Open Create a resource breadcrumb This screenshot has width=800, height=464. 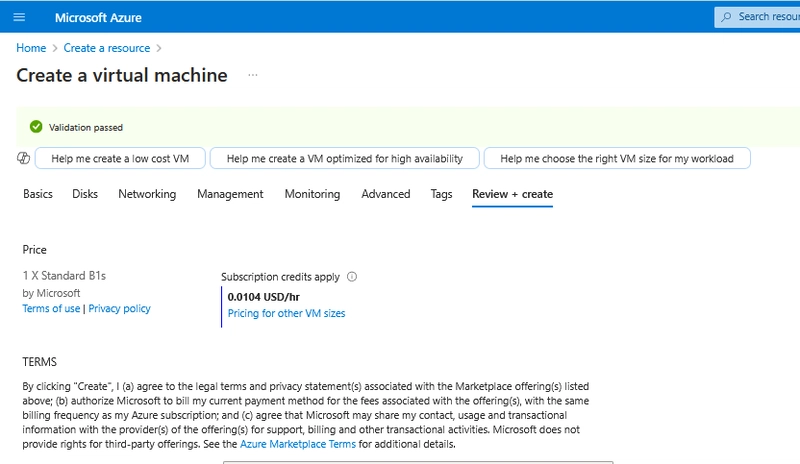point(107,48)
